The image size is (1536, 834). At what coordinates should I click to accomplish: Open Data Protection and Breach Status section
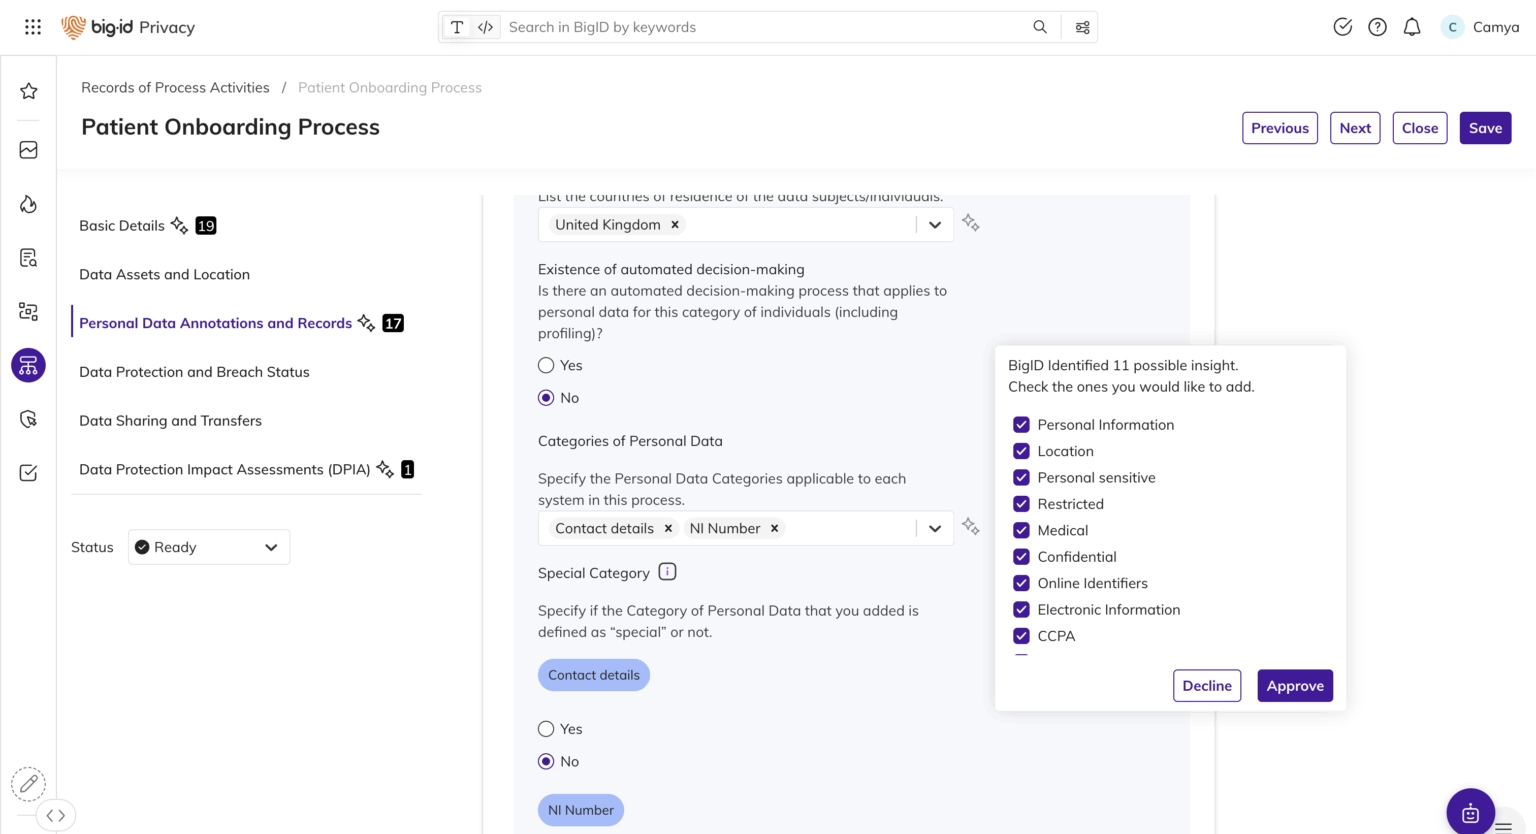(194, 372)
